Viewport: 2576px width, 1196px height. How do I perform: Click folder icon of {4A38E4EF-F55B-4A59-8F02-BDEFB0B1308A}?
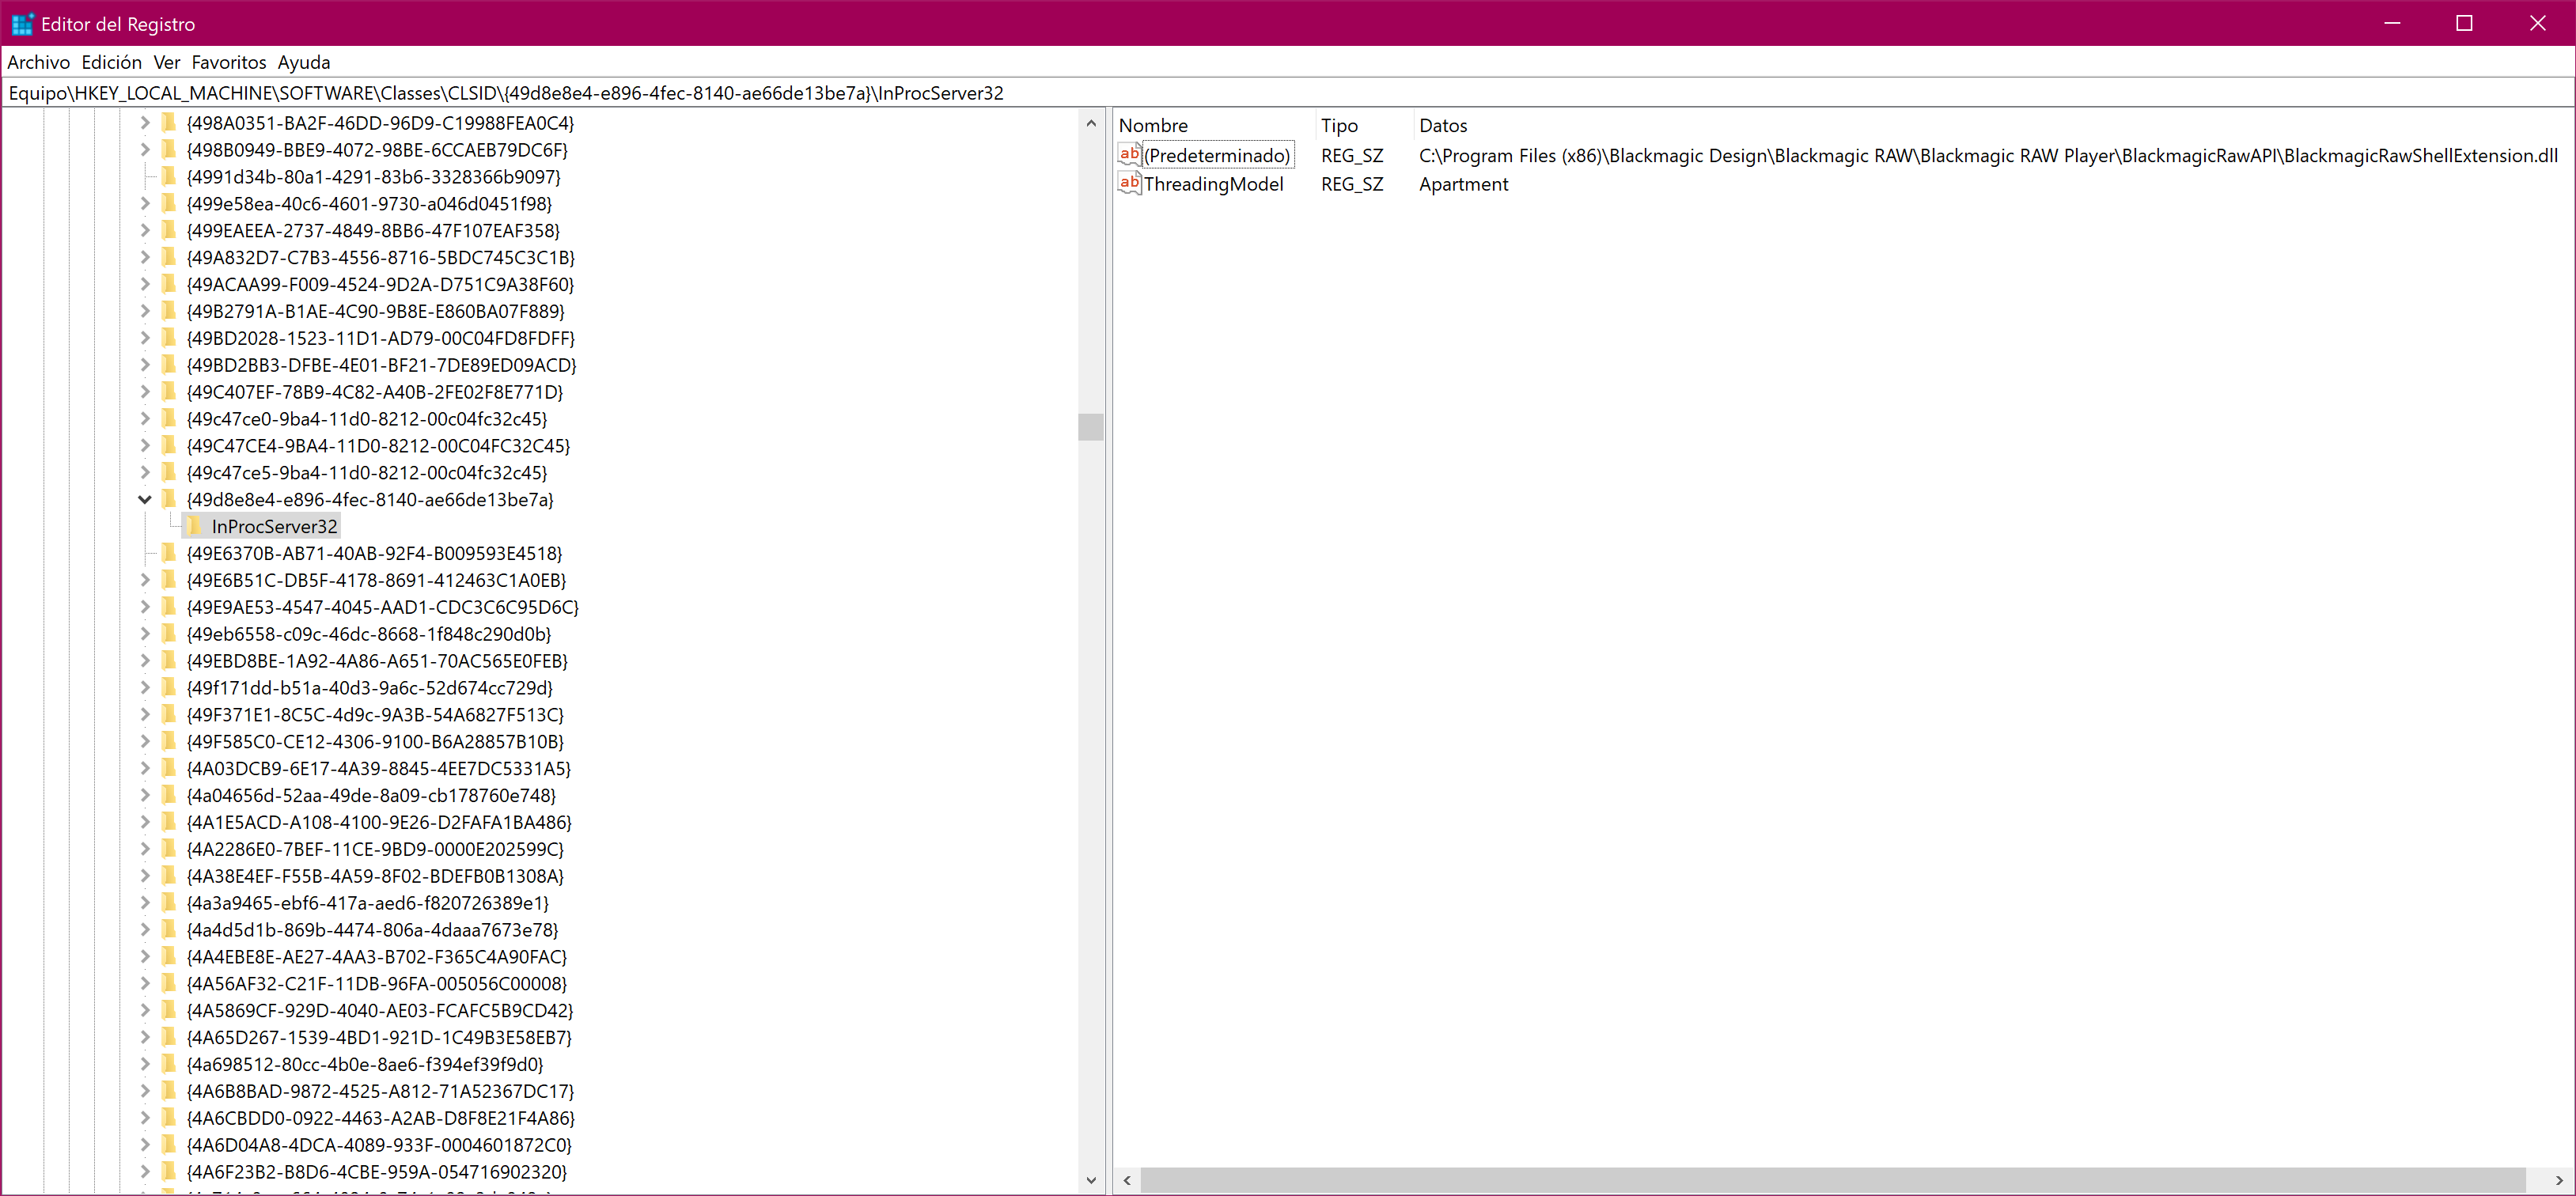(169, 876)
